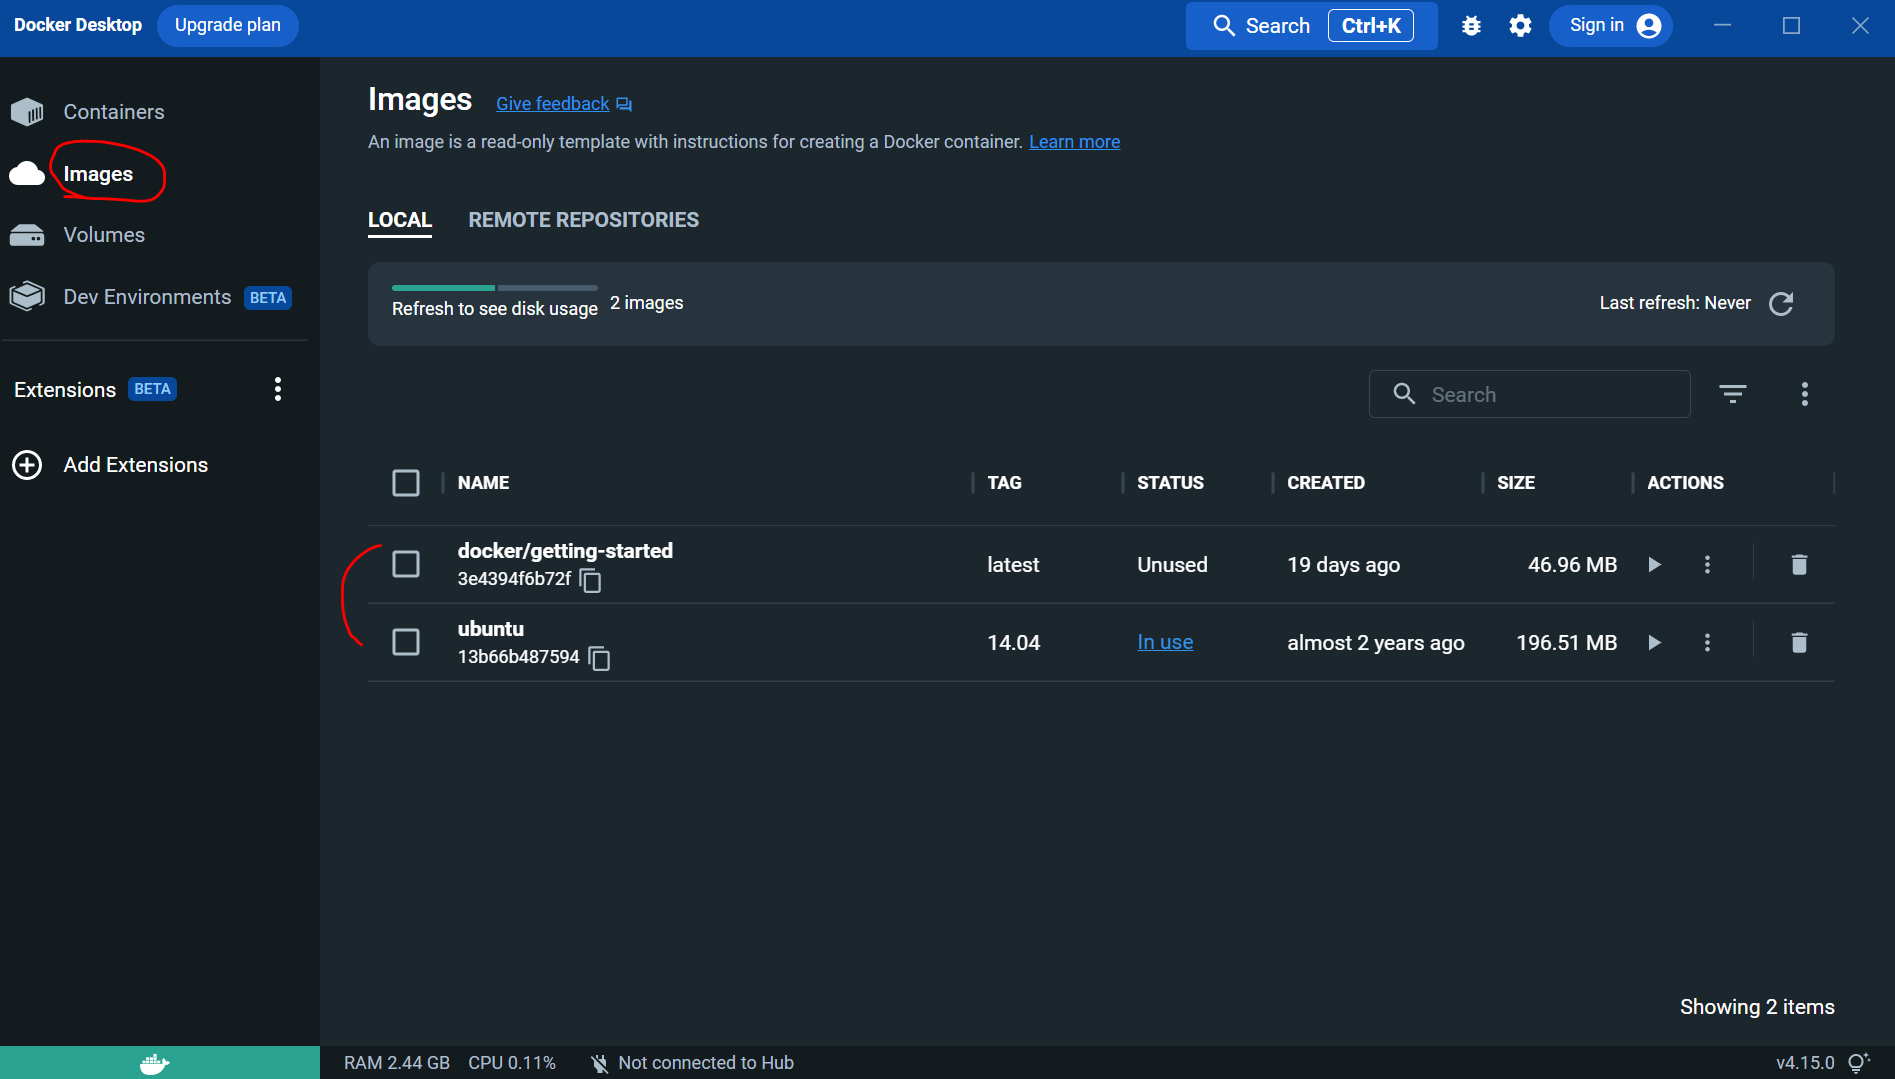Click the docker/getting-started image name

pos(565,551)
